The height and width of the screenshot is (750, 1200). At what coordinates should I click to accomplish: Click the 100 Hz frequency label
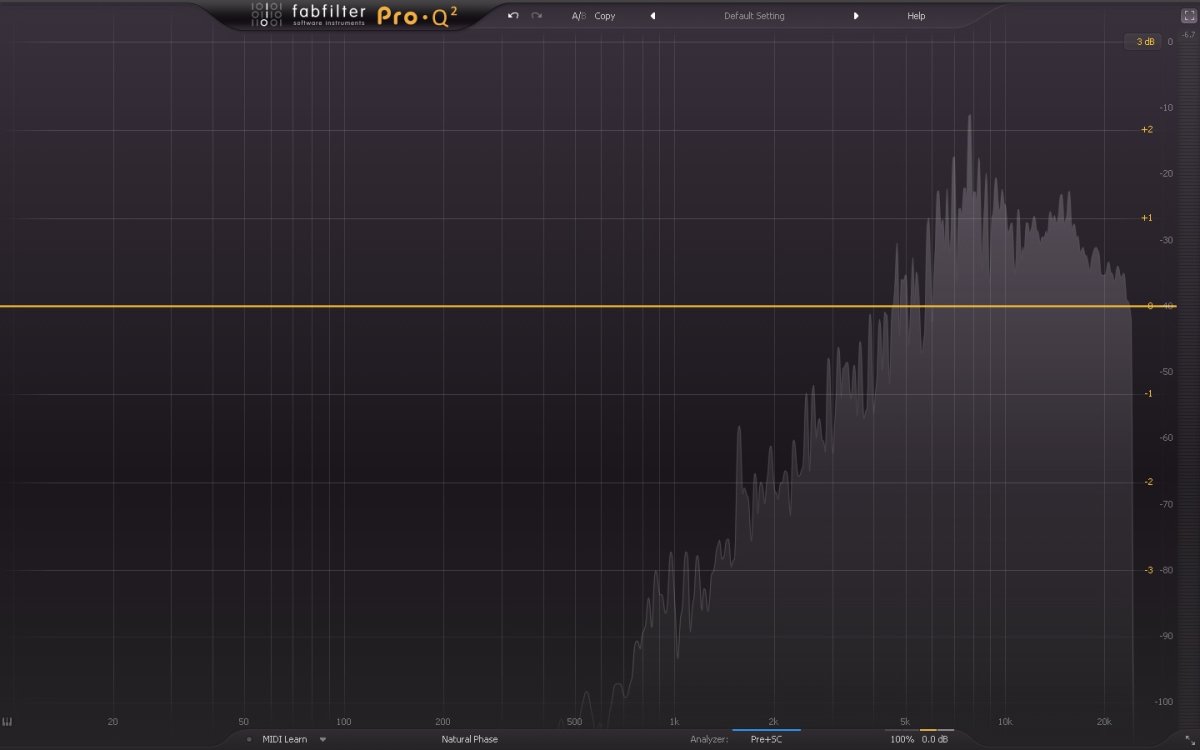[344, 722]
